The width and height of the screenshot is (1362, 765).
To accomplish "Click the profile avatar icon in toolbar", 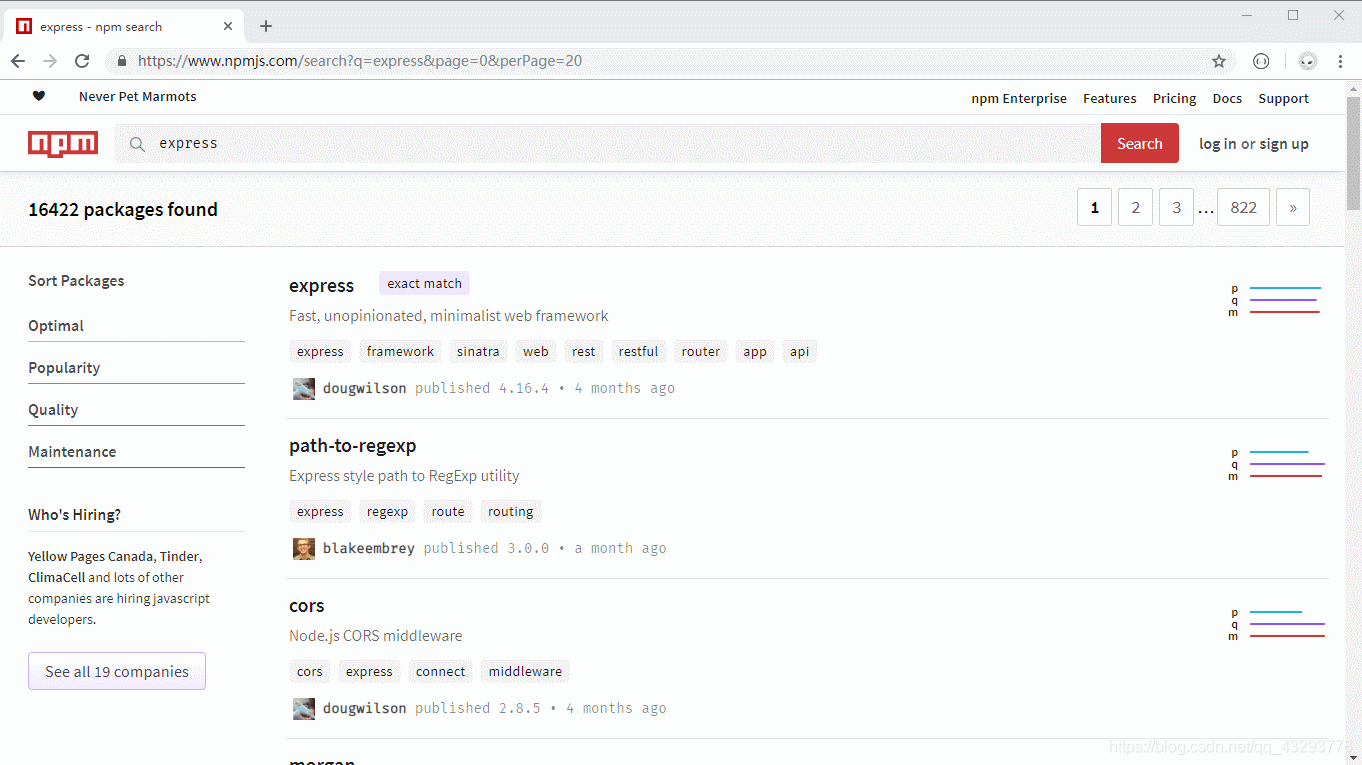I will (x=1308, y=61).
